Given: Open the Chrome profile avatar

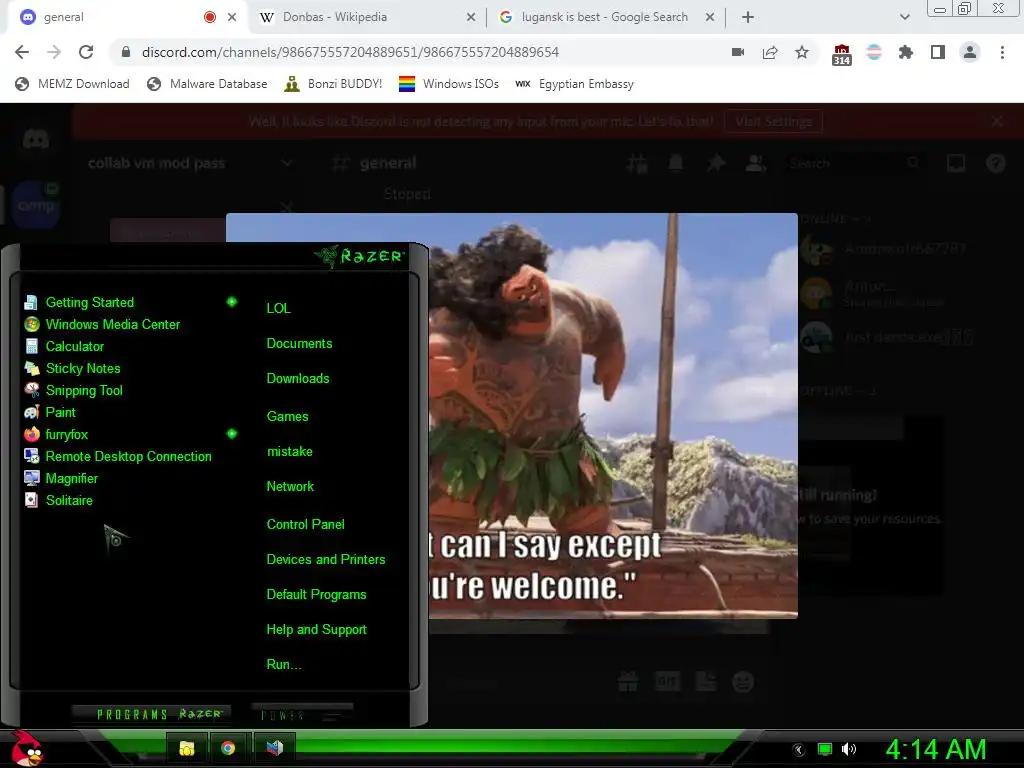Looking at the screenshot, I should point(970,52).
